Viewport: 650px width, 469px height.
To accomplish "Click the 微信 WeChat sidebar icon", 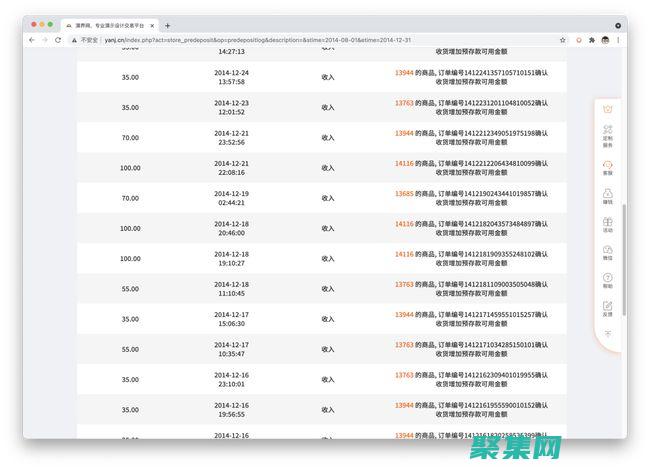I will point(608,252).
